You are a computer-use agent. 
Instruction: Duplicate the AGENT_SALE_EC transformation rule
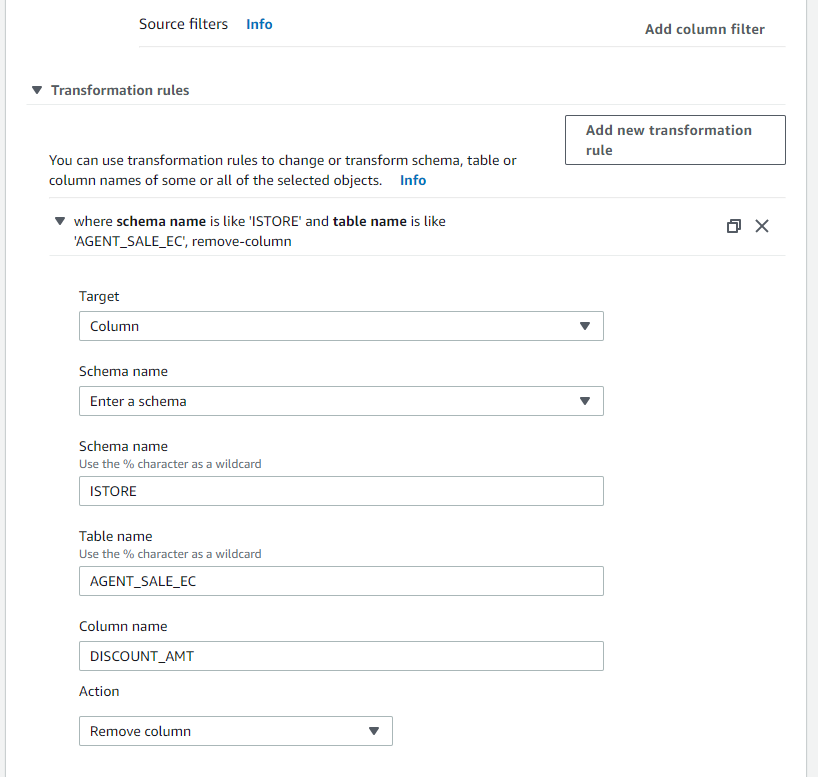pyautogui.click(x=733, y=226)
